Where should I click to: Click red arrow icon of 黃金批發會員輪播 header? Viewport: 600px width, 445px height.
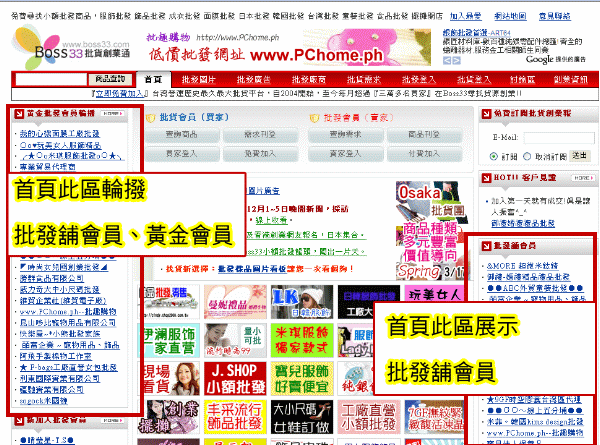[19, 114]
